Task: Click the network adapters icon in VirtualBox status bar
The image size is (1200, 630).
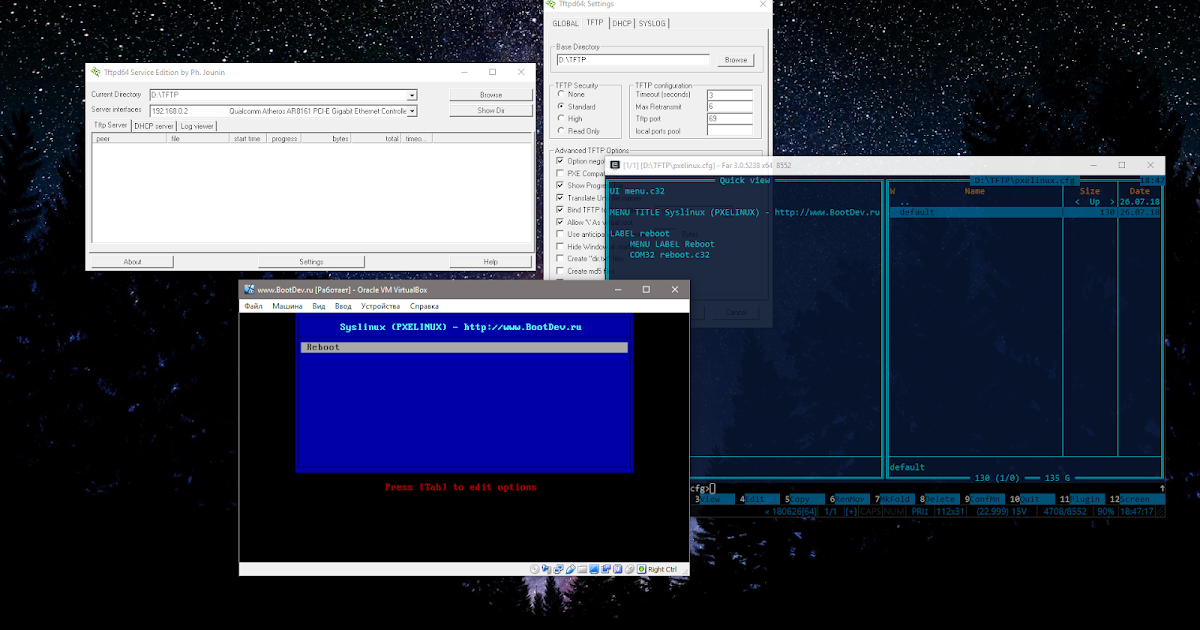Action: (x=558, y=569)
